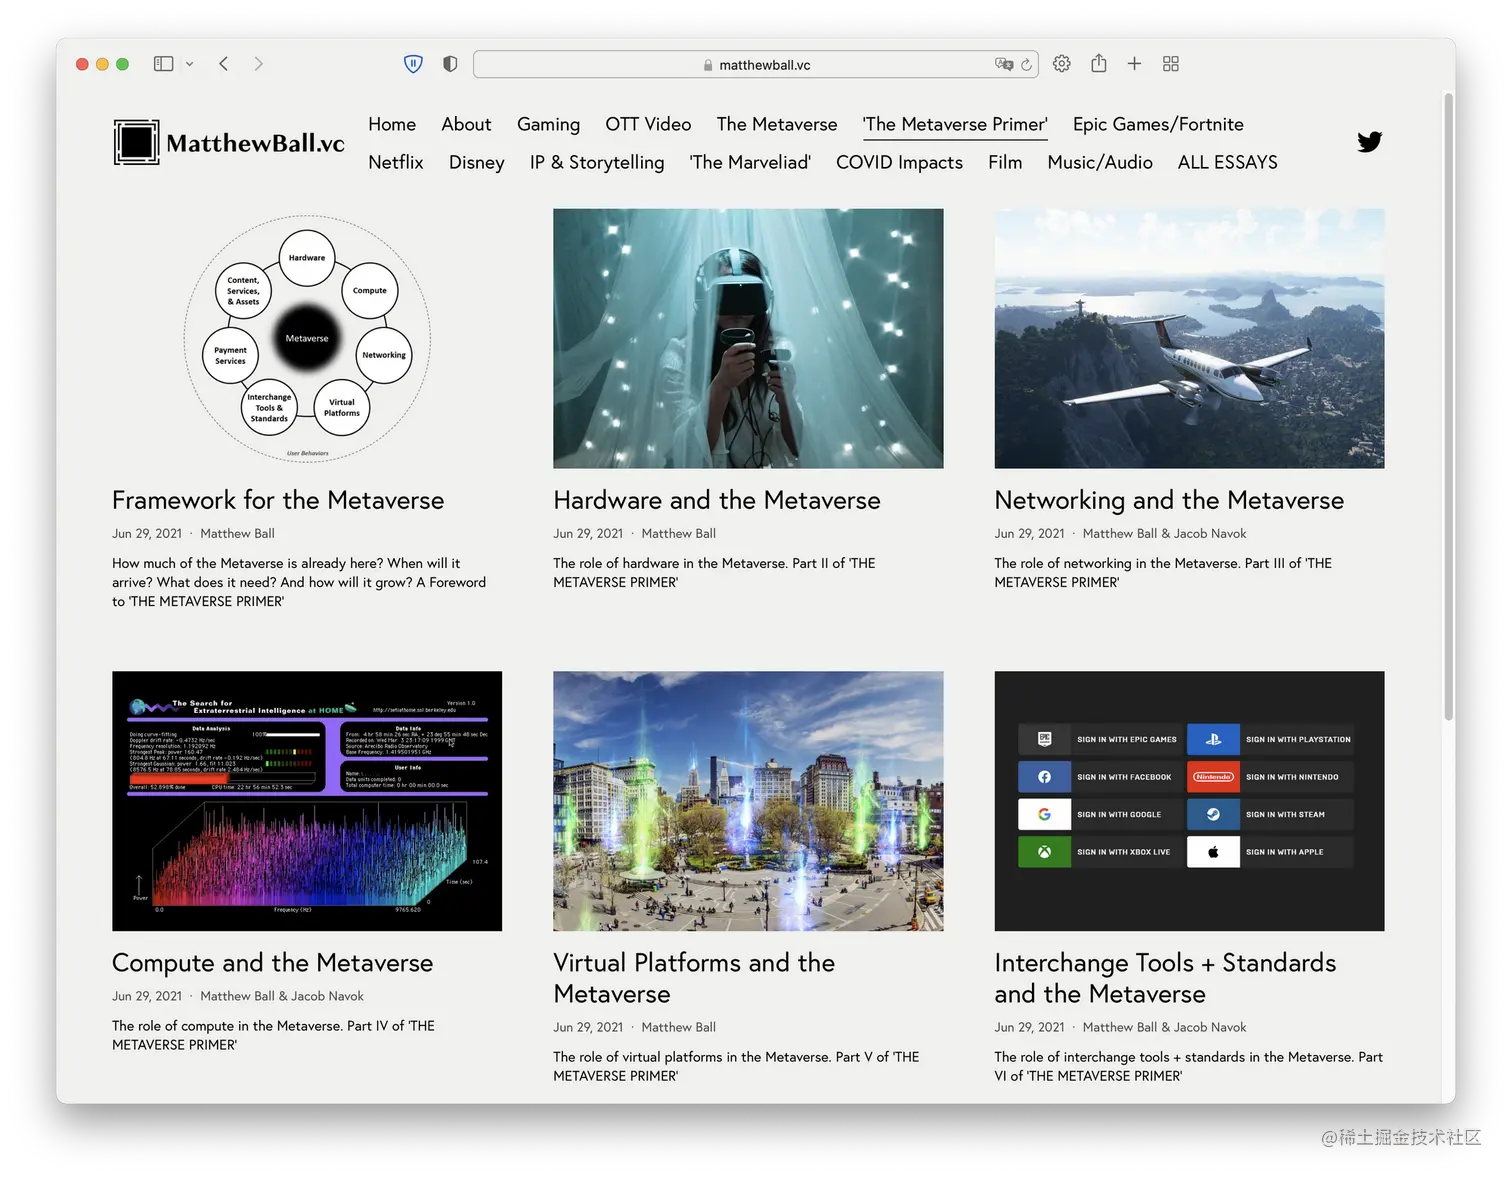Open the gear extension icon in the toolbar

click(x=1062, y=64)
